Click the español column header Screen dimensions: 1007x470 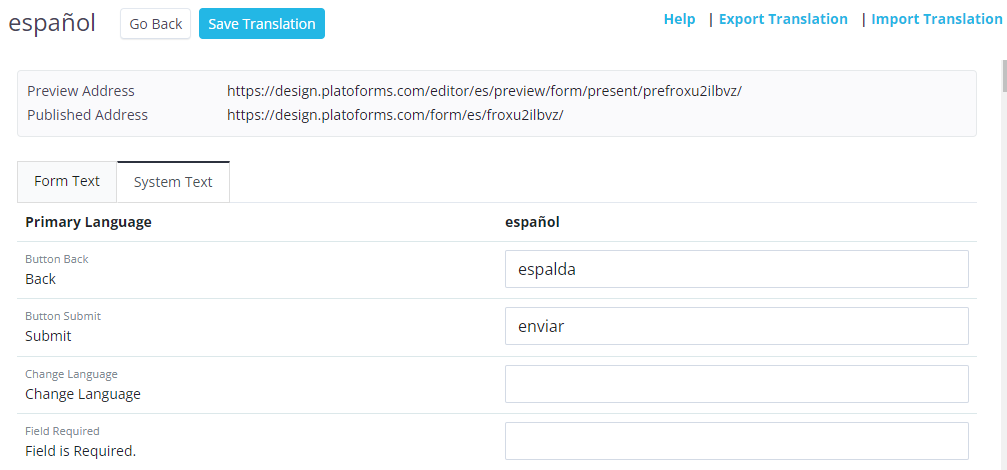tap(532, 222)
